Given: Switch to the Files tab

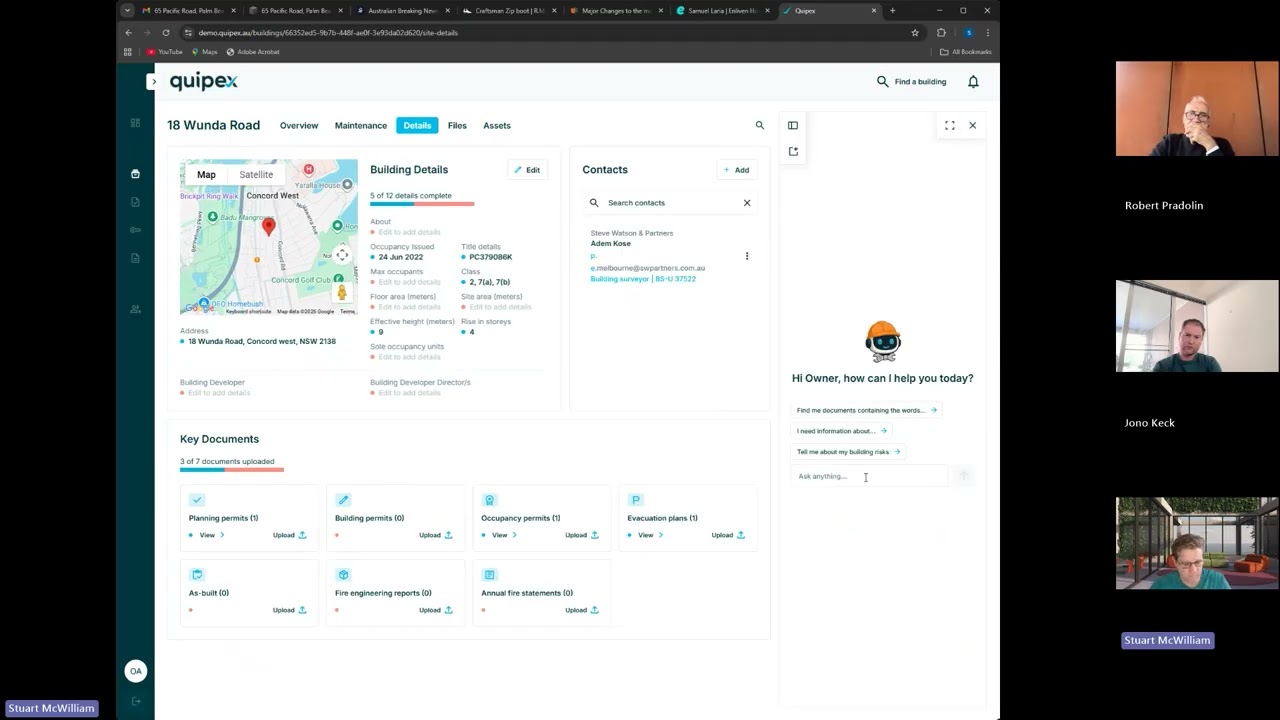Looking at the screenshot, I should (x=457, y=125).
